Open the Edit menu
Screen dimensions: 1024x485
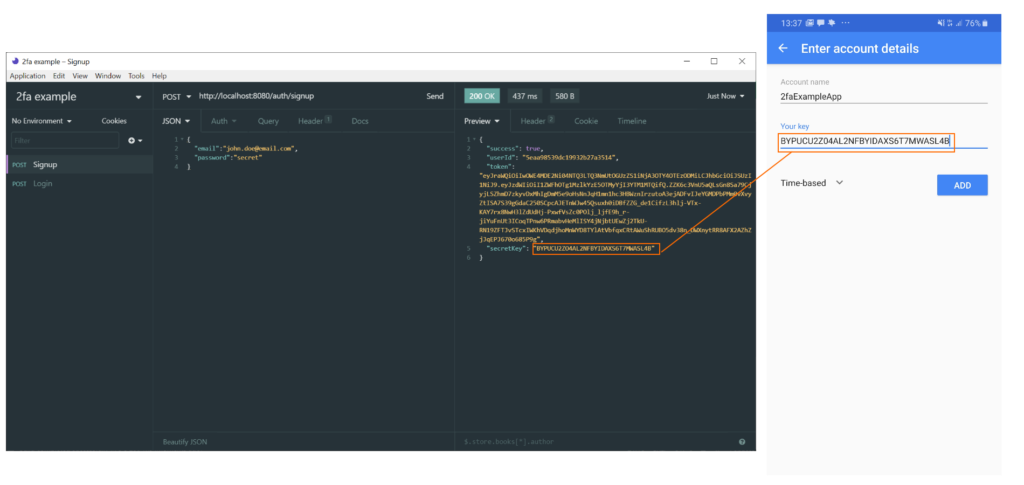pyautogui.click(x=59, y=76)
